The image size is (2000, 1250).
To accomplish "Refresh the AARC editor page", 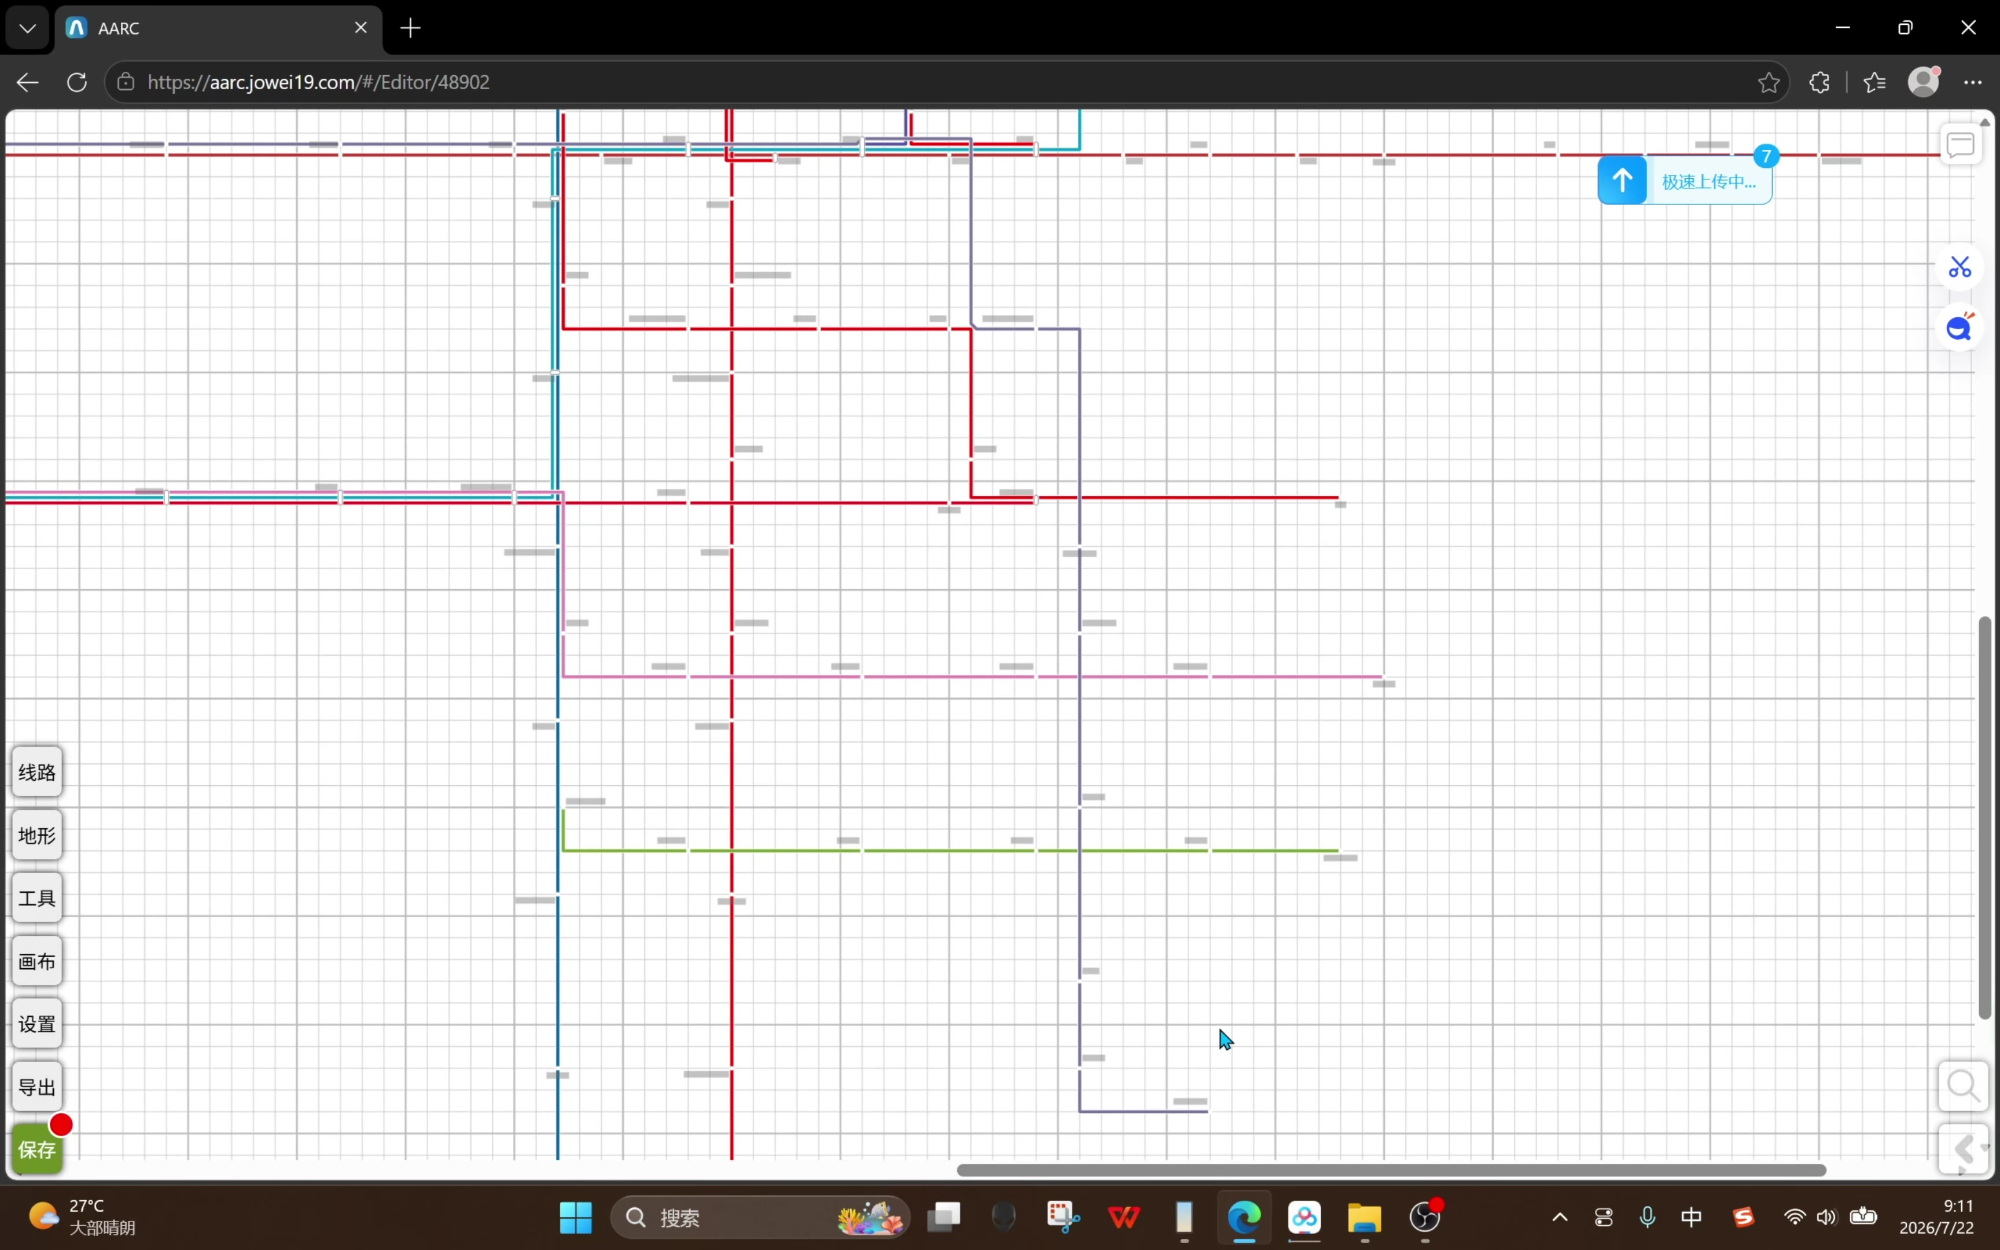I will tap(77, 82).
